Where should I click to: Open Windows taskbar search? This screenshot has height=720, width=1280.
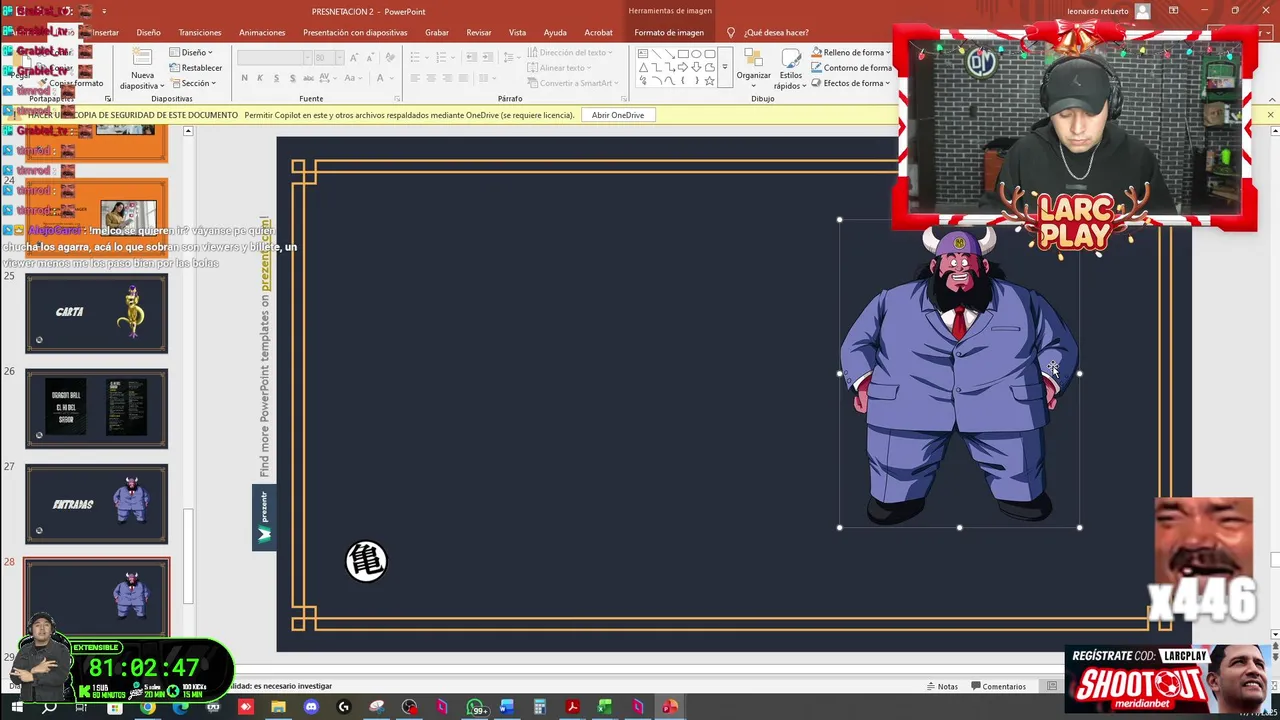pyautogui.click(x=49, y=708)
